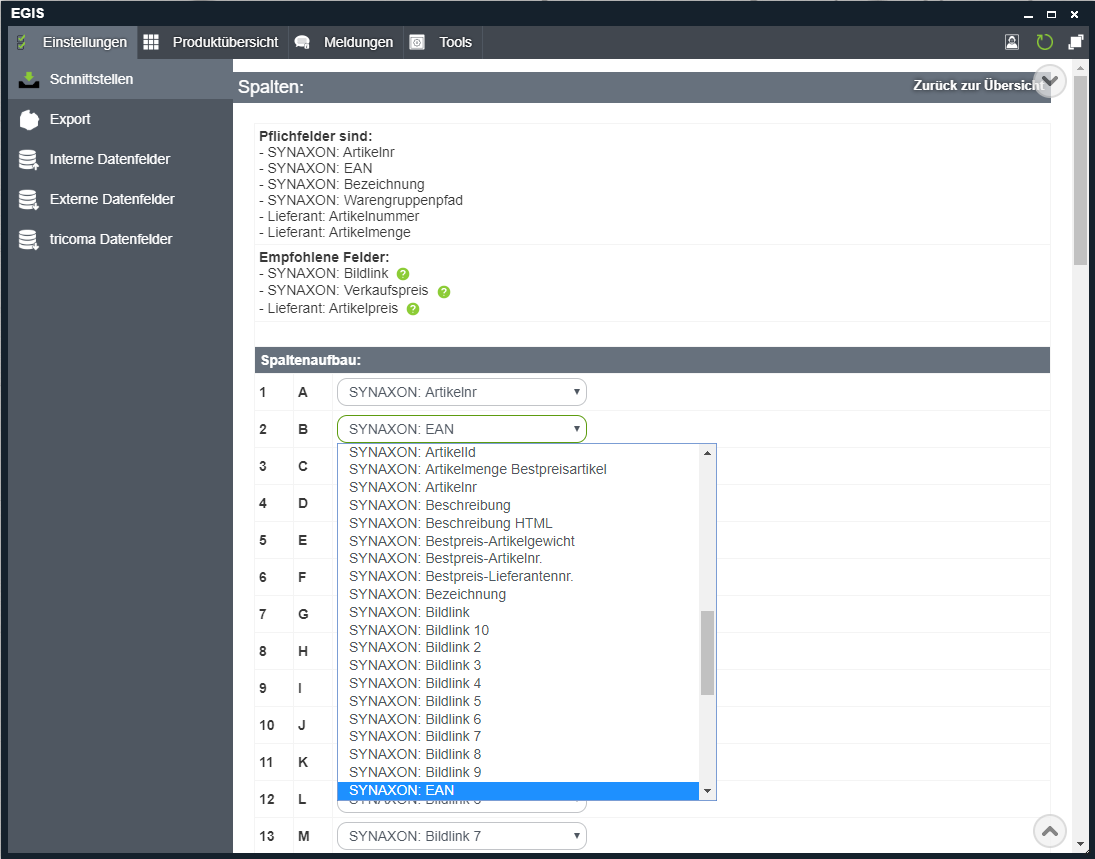This screenshot has width=1095, height=859.
Task: Click row number 10 in Spaltenaufbau table
Action: [267, 725]
